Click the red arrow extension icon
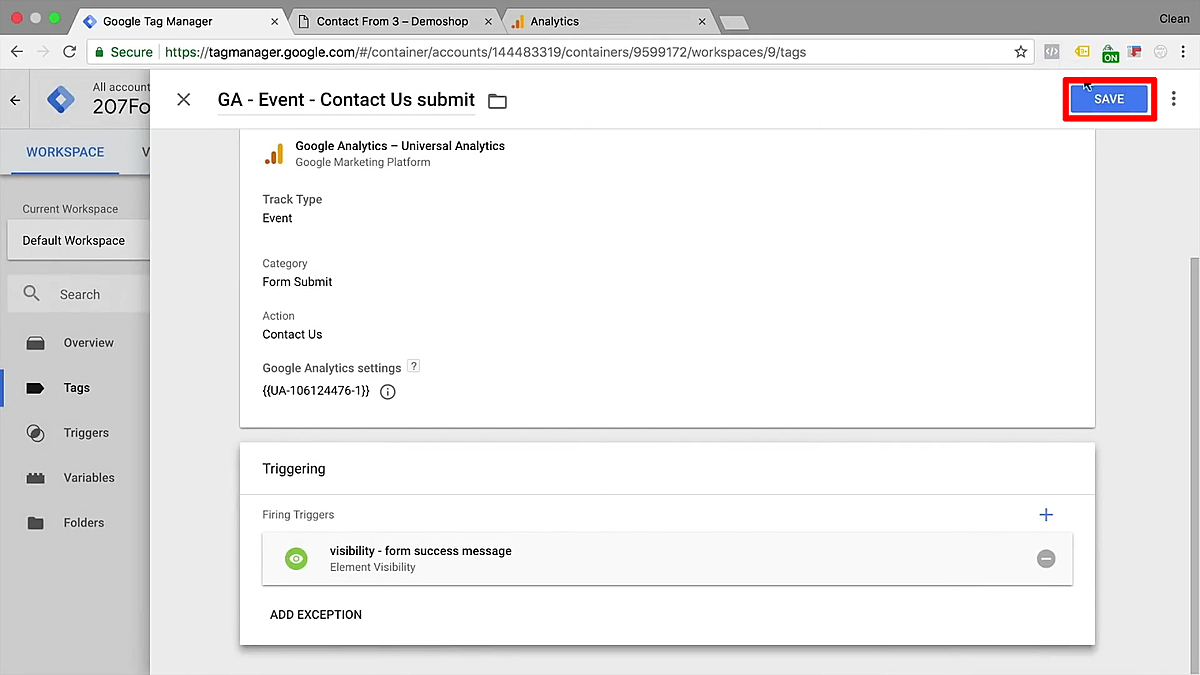Viewport: 1200px width, 675px height. pyautogui.click(x=1135, y=52)
